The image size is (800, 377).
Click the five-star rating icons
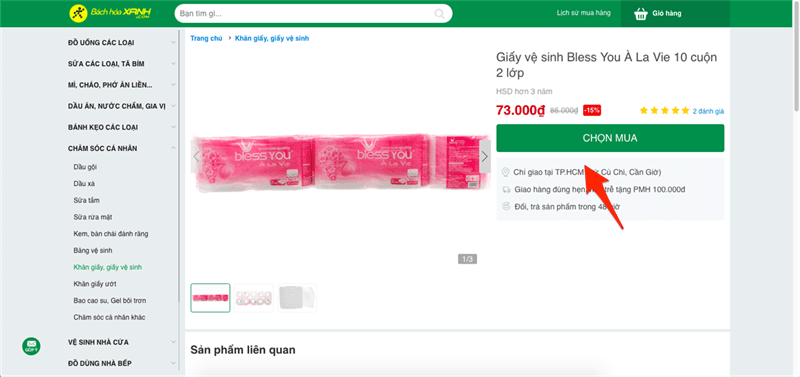(x=664, y=110)
